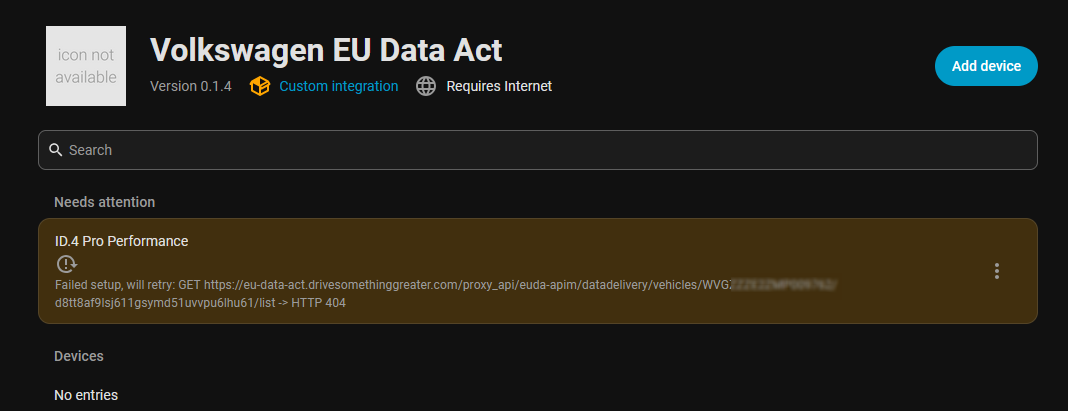Click the magnifying glass search icon
The width and height of the screenshot is (1068, 411).
coord(56,150)
